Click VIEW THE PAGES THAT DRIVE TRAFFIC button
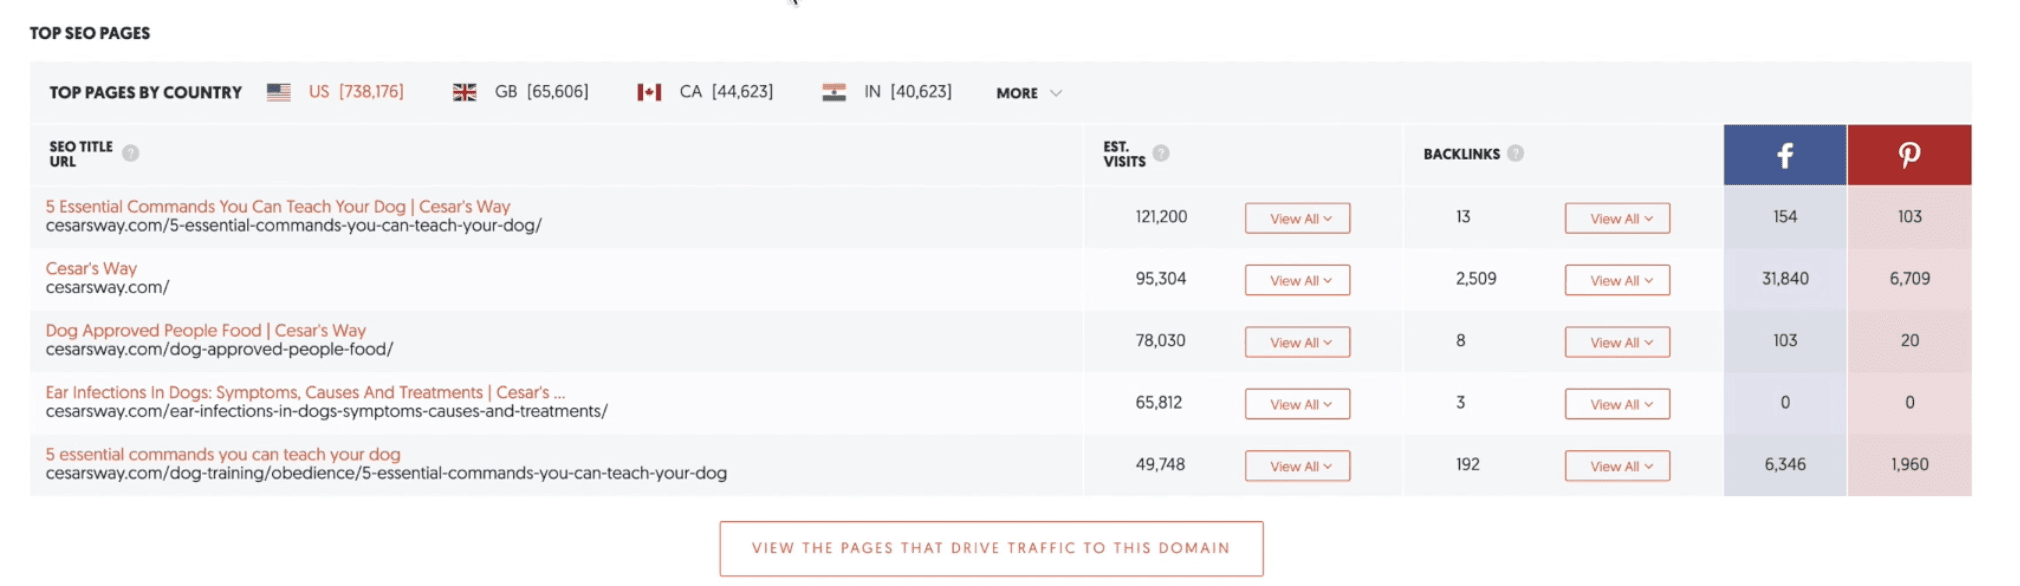 991,548
